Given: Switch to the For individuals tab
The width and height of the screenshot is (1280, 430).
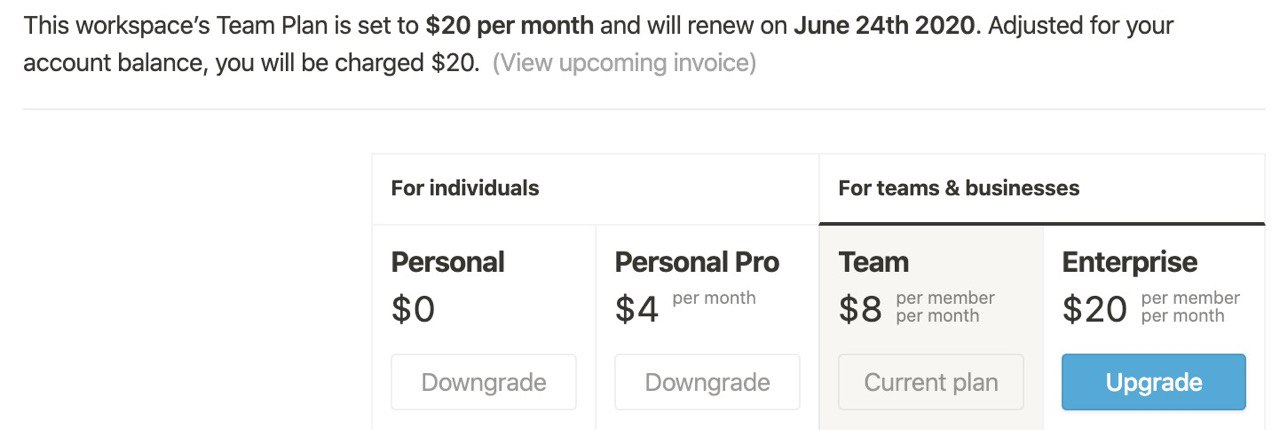Looking at the screenshot, I should 465,188.
